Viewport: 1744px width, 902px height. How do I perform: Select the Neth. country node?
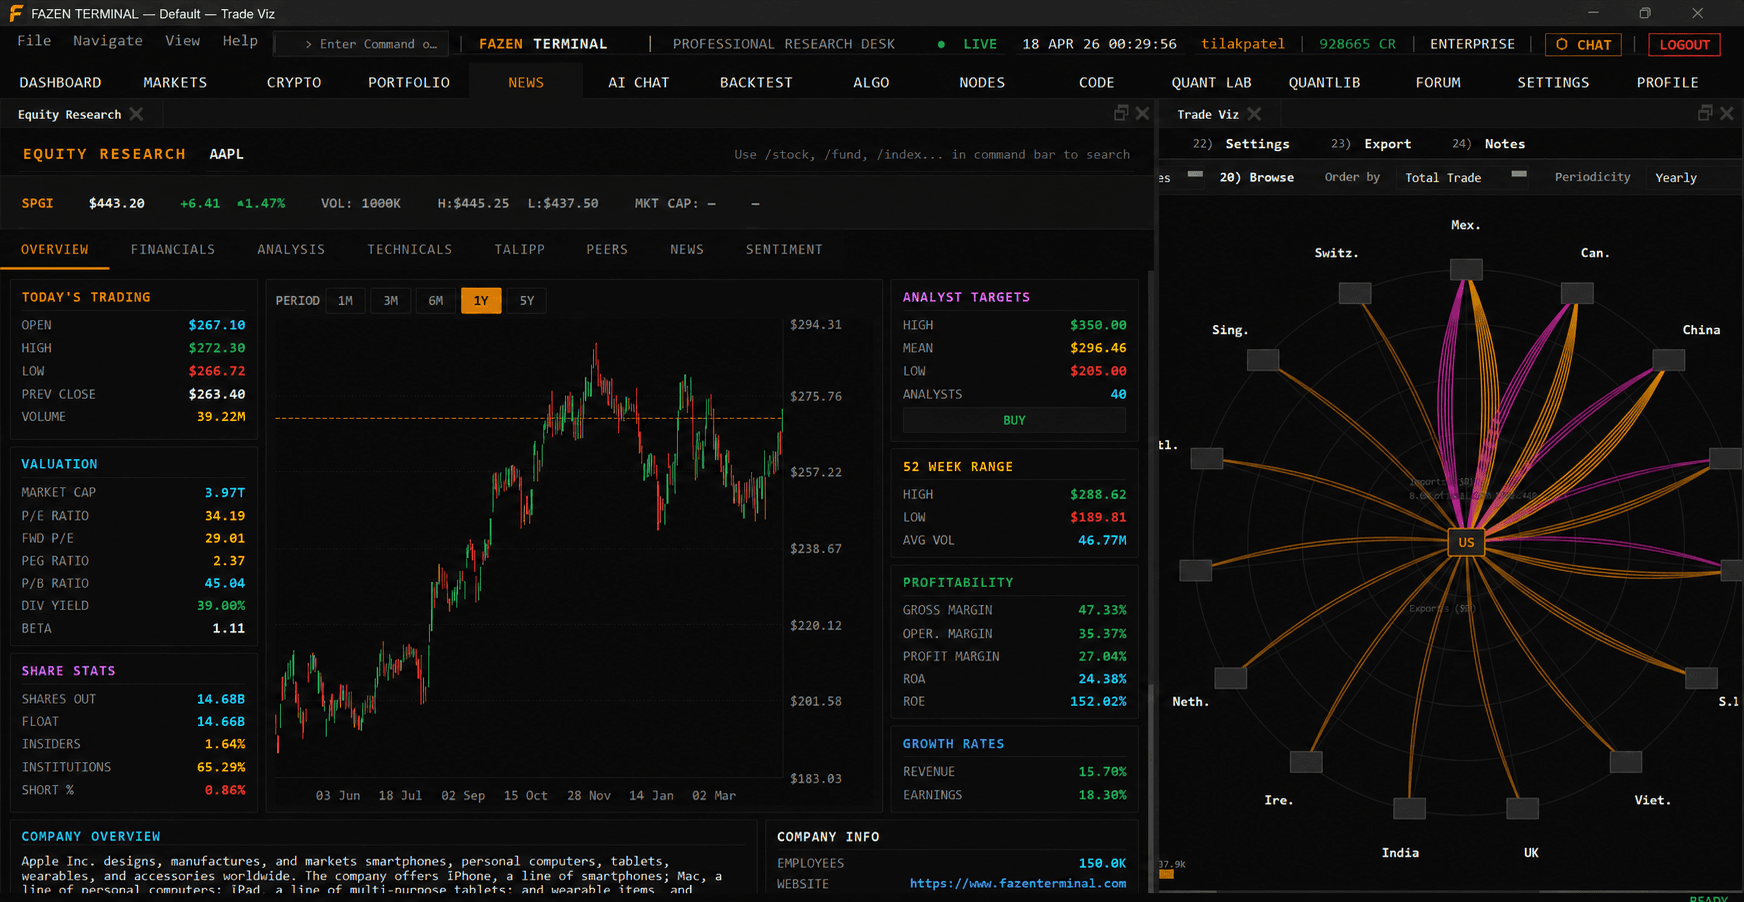pos(1230,678)
